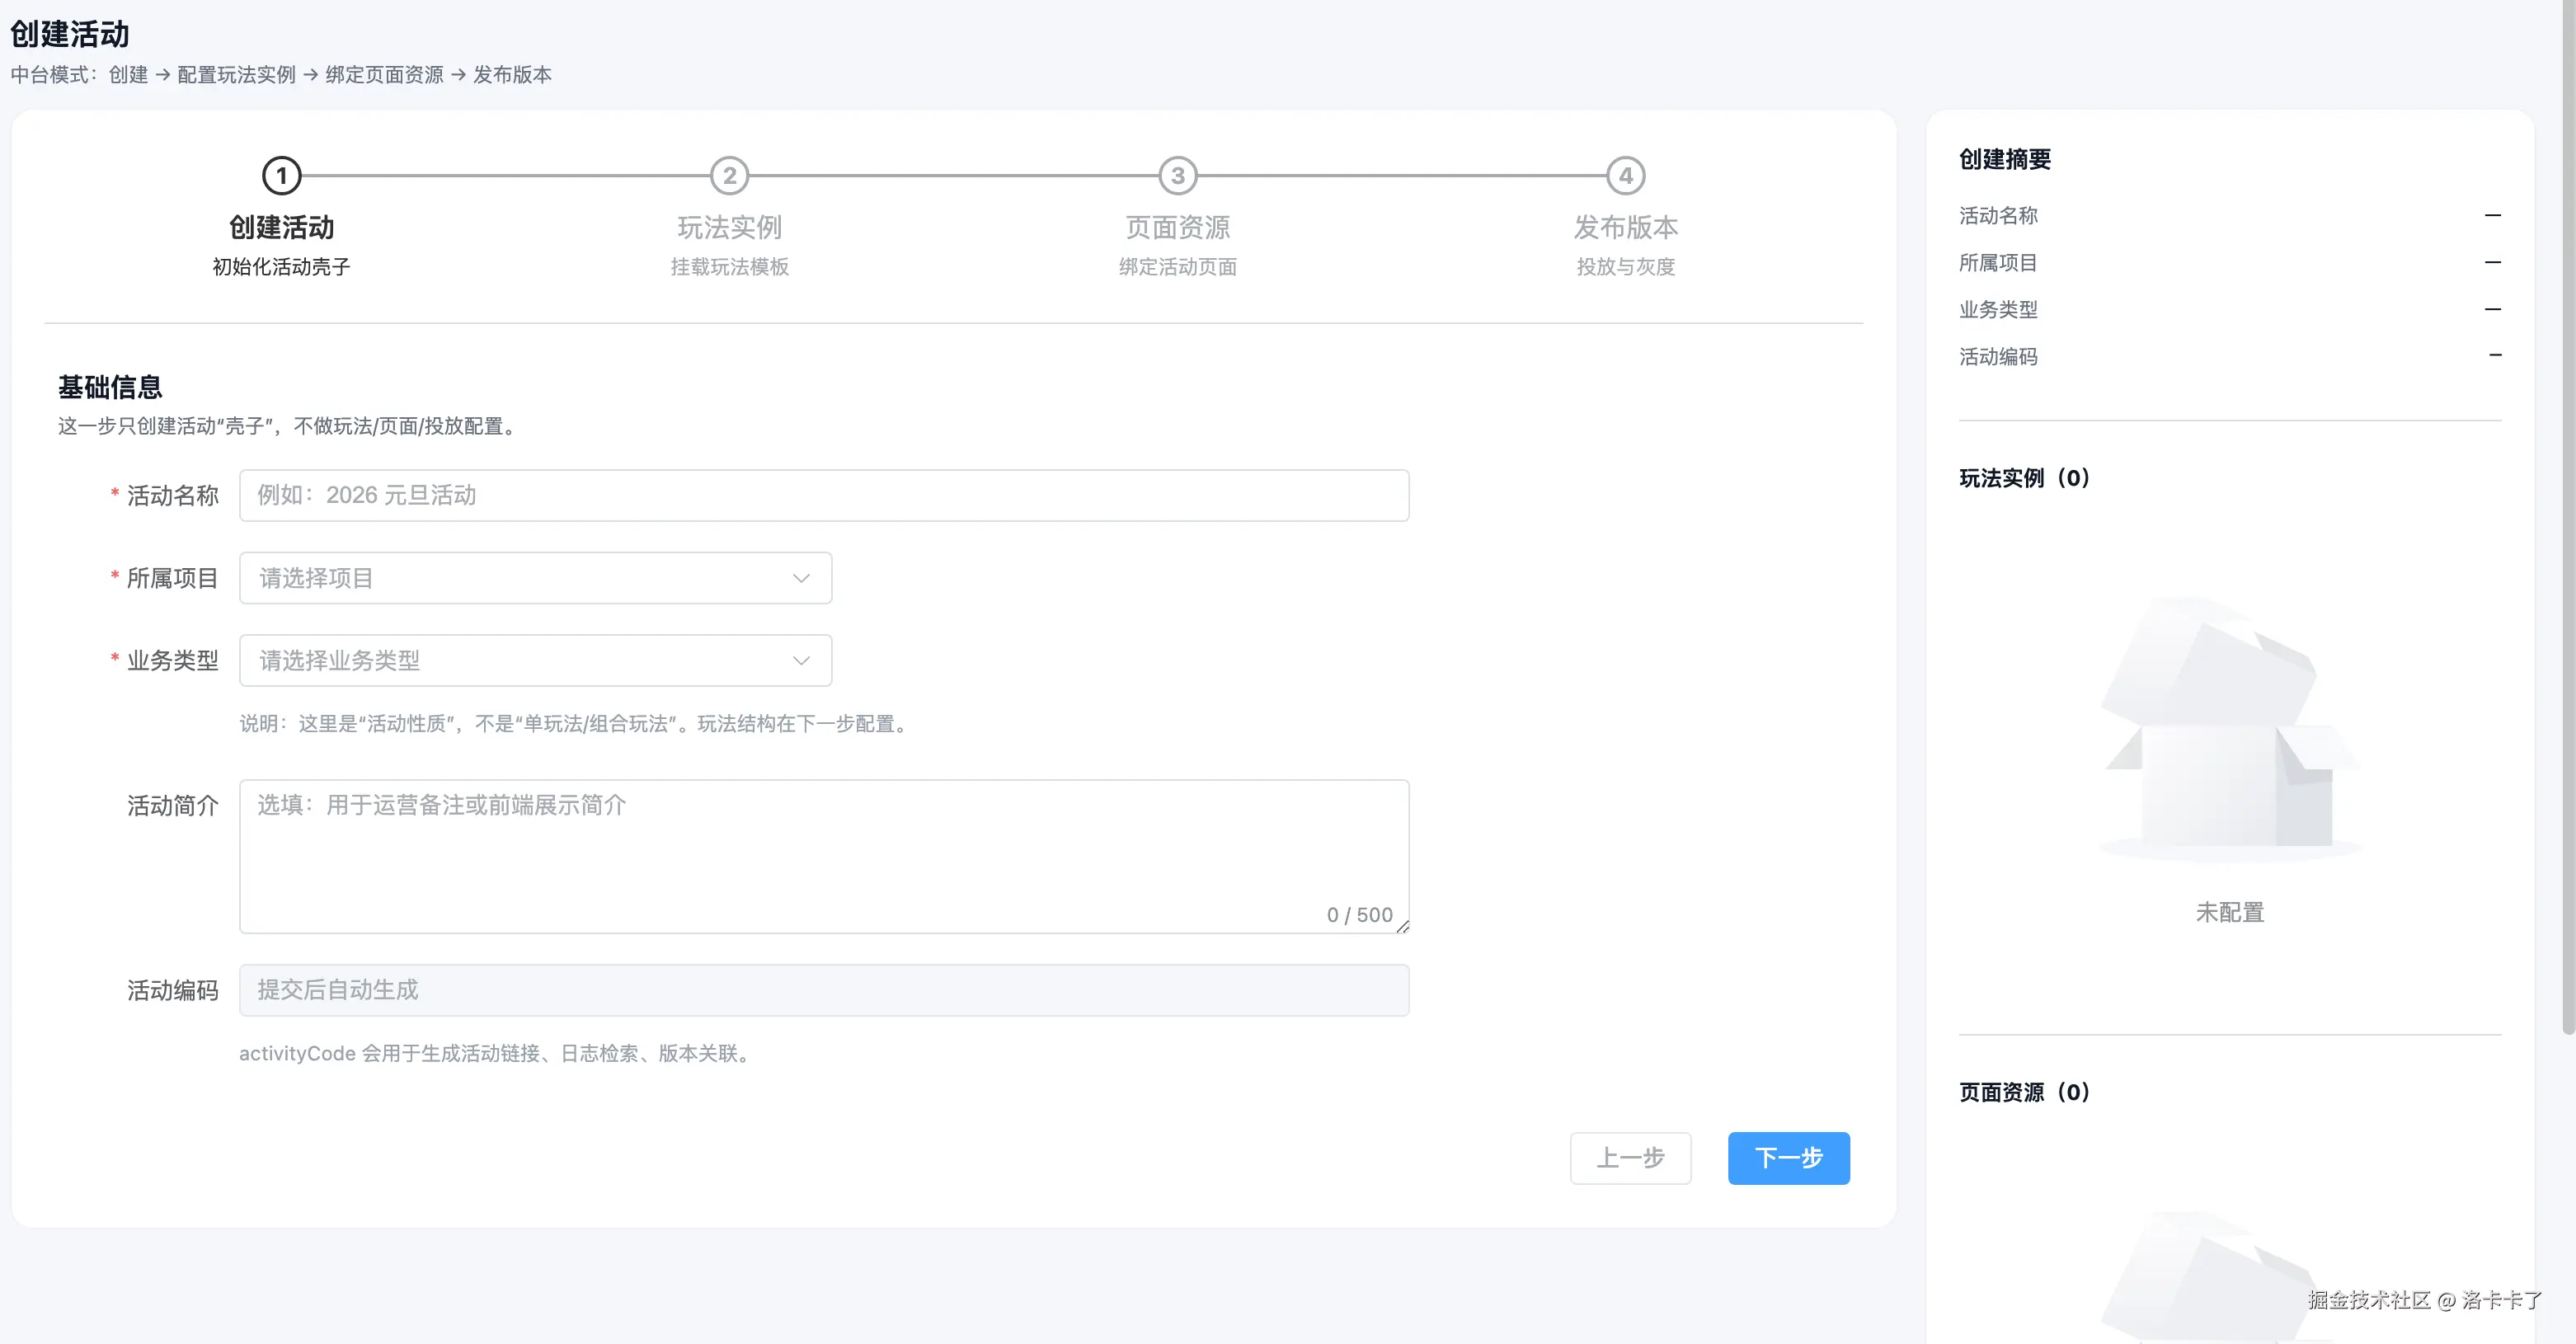Click the step 2 circle icon

pos(729,176)
